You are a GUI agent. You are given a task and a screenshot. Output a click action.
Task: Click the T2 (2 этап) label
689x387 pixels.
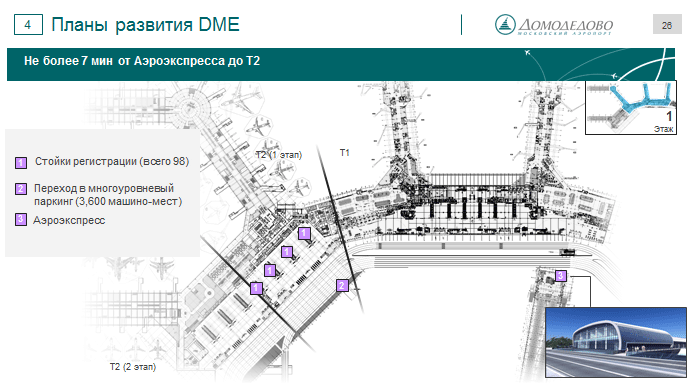(x=133, y=367)
